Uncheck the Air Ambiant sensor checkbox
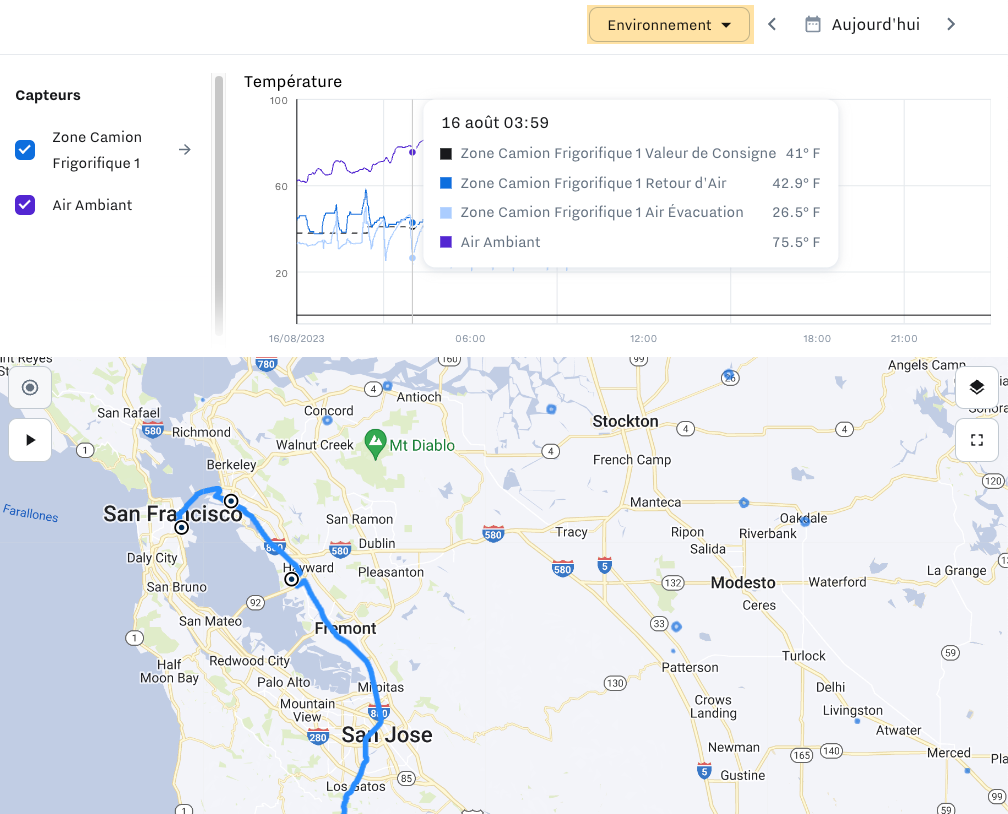This screenshot has width=1008, height=814. click(25, 205)
